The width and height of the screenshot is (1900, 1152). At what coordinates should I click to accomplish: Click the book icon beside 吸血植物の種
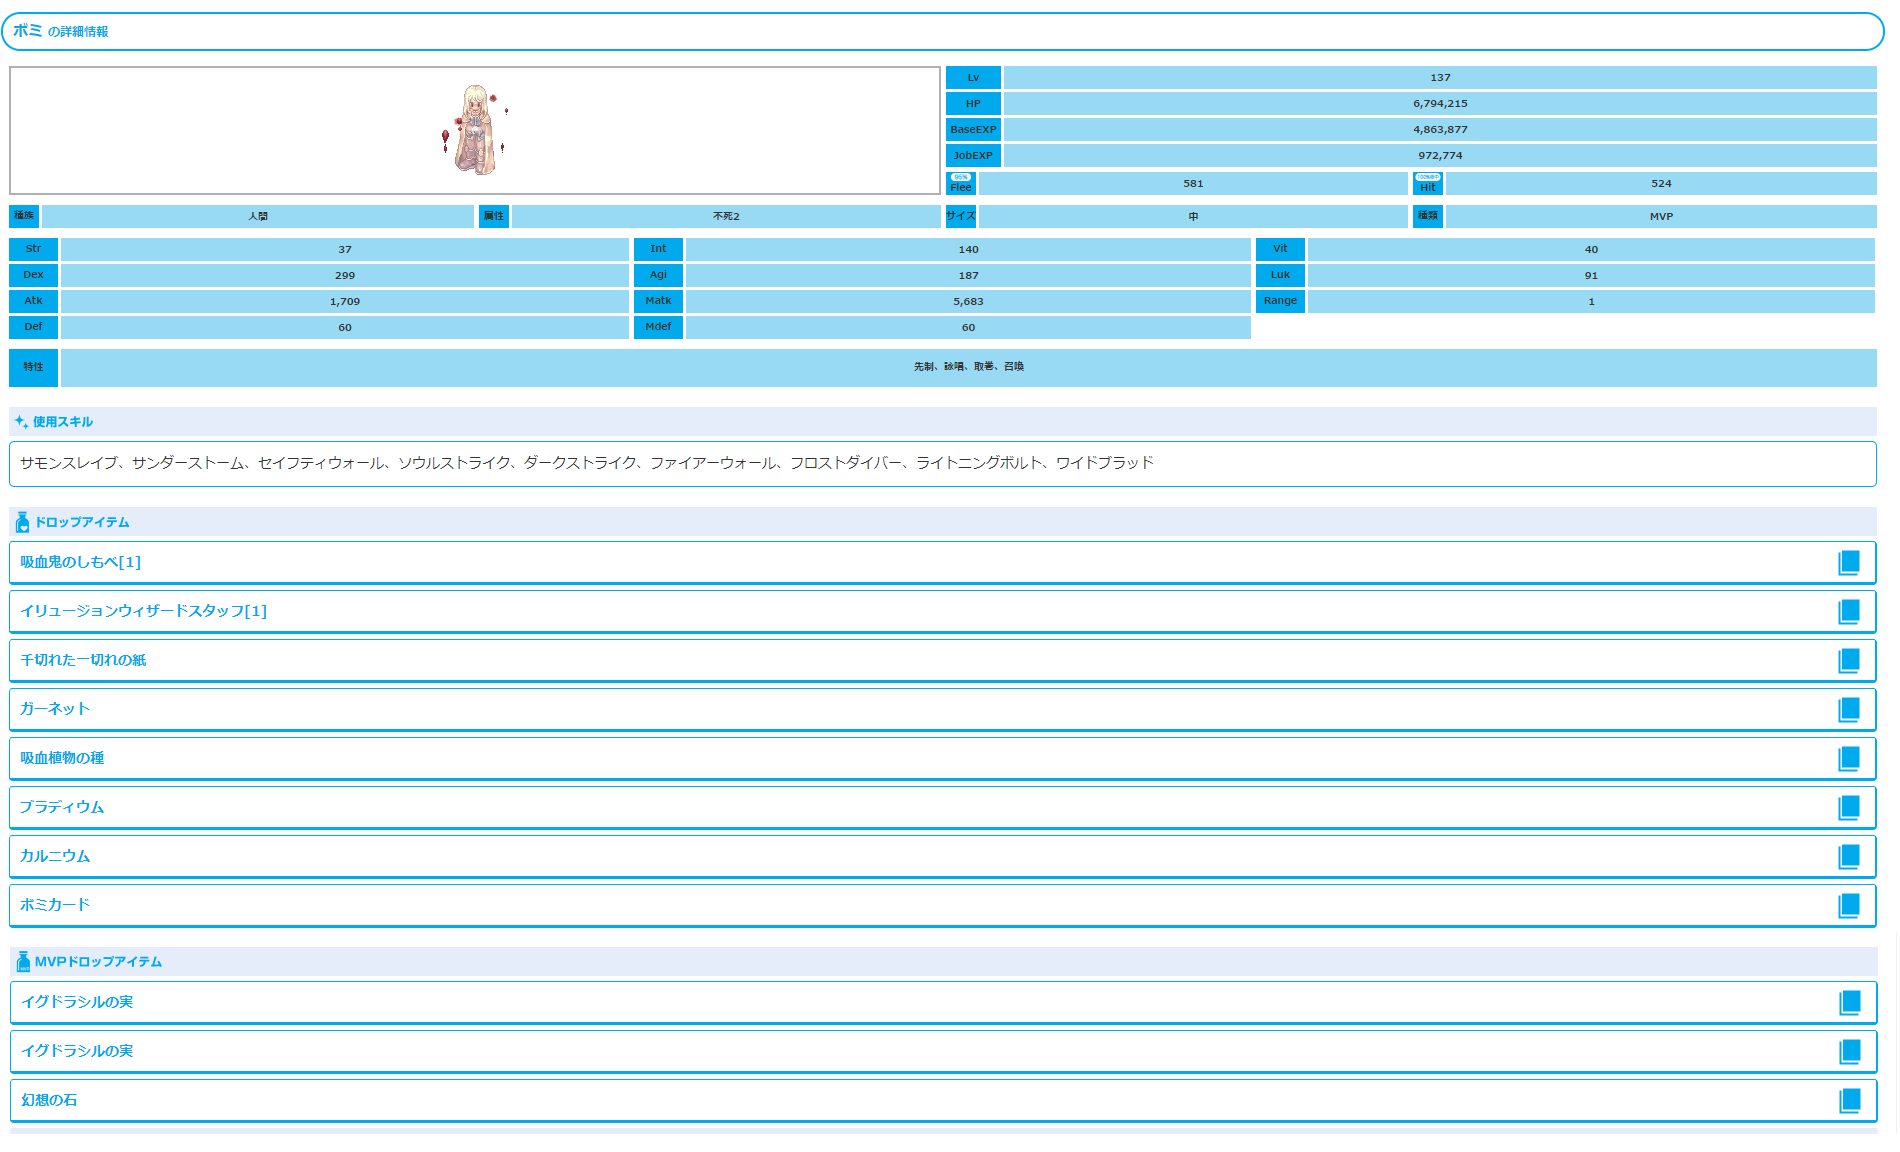pos(1848,759)
